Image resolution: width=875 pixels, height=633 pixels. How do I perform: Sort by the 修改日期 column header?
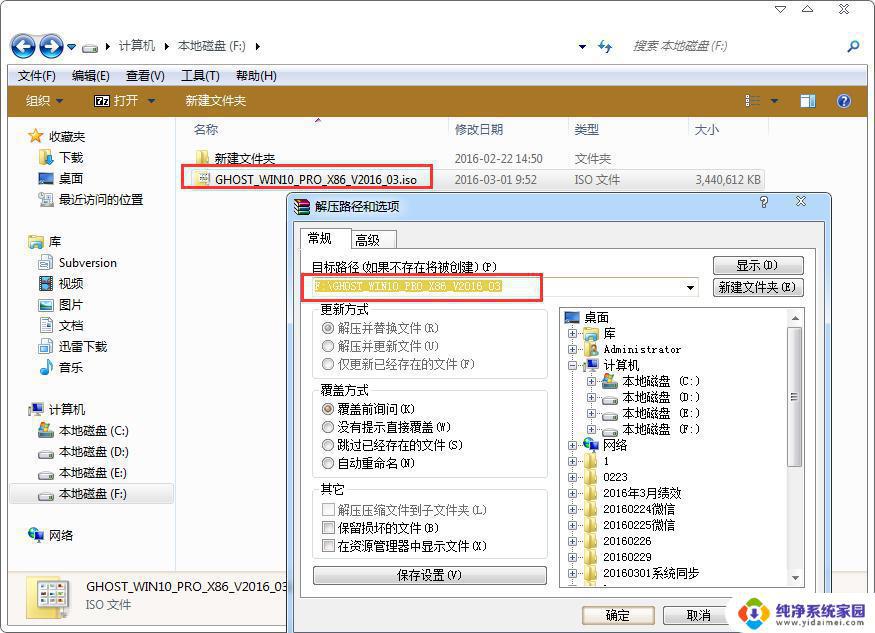point(479,130)
